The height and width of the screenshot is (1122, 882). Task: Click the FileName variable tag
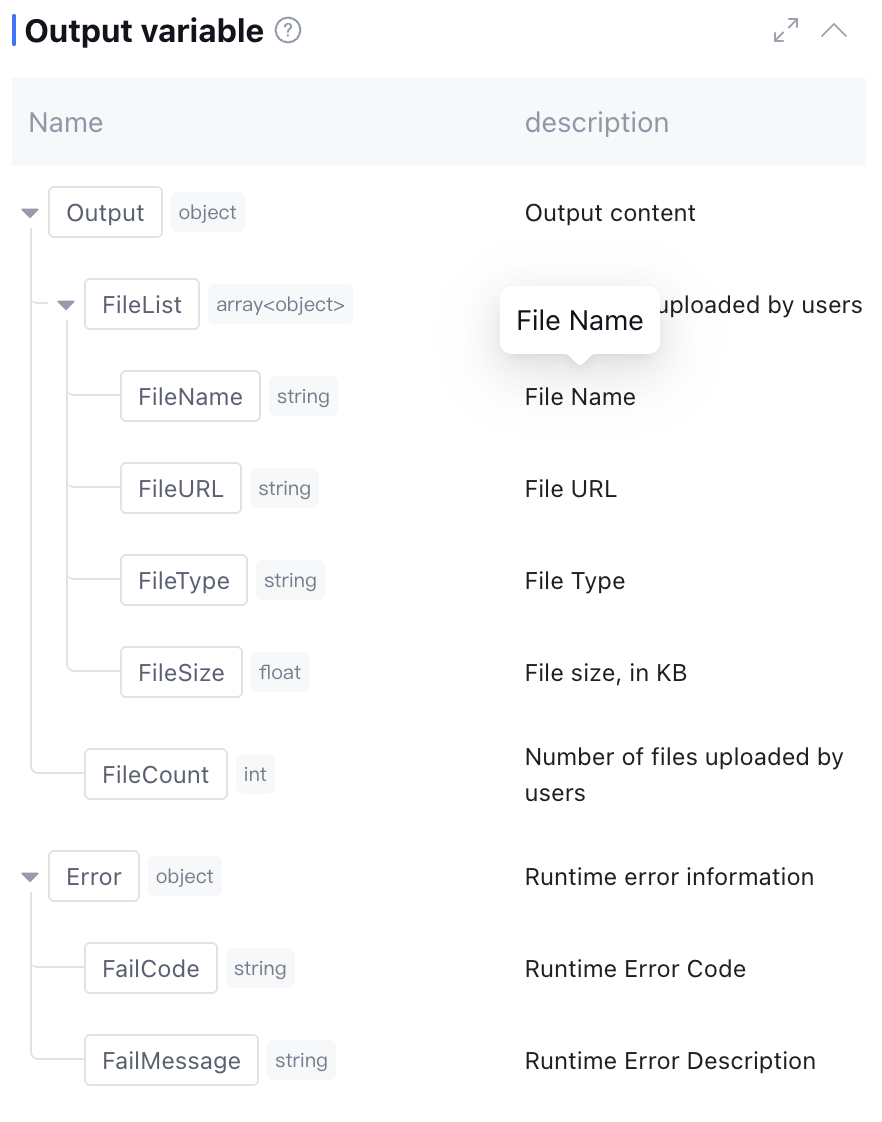point(190,397)
